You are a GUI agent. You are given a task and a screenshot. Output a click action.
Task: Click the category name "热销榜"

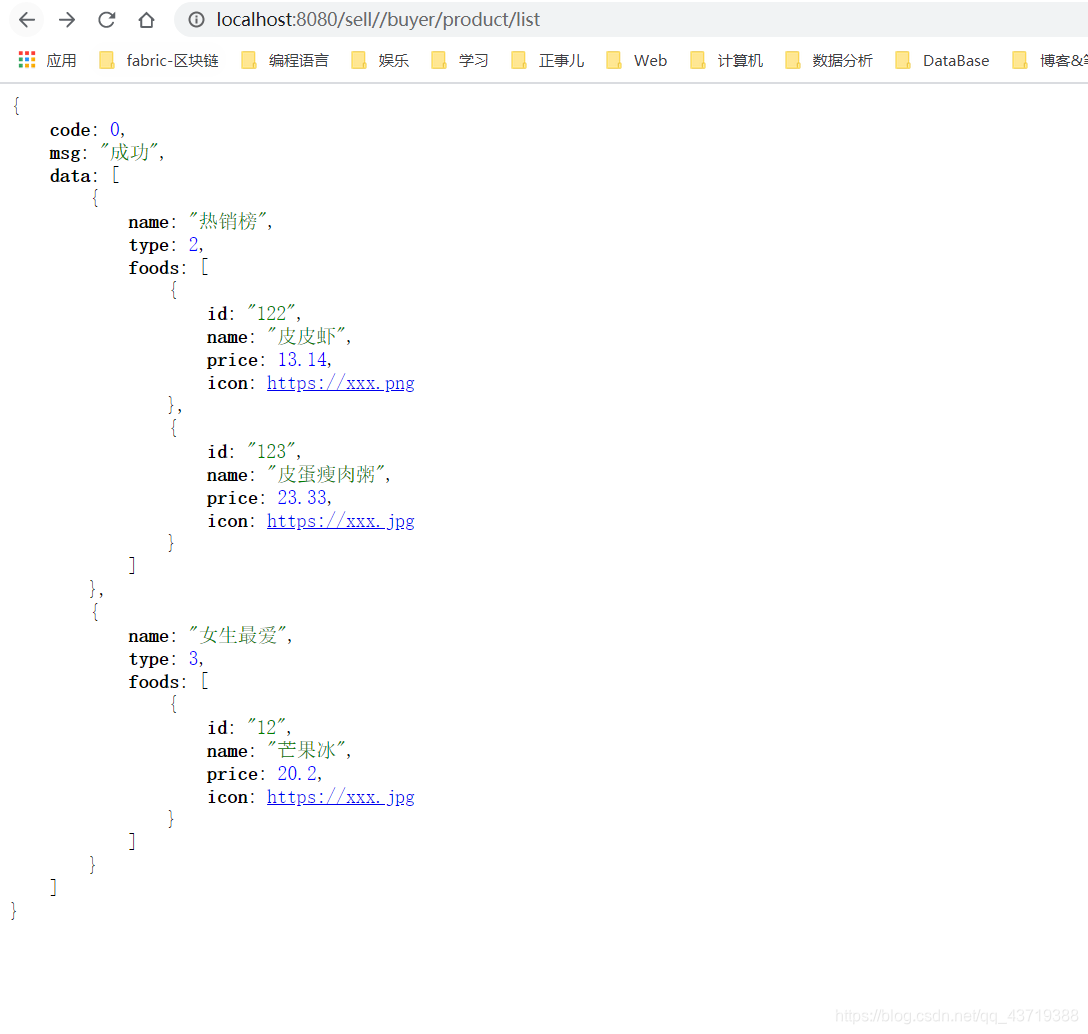[228, 221]
